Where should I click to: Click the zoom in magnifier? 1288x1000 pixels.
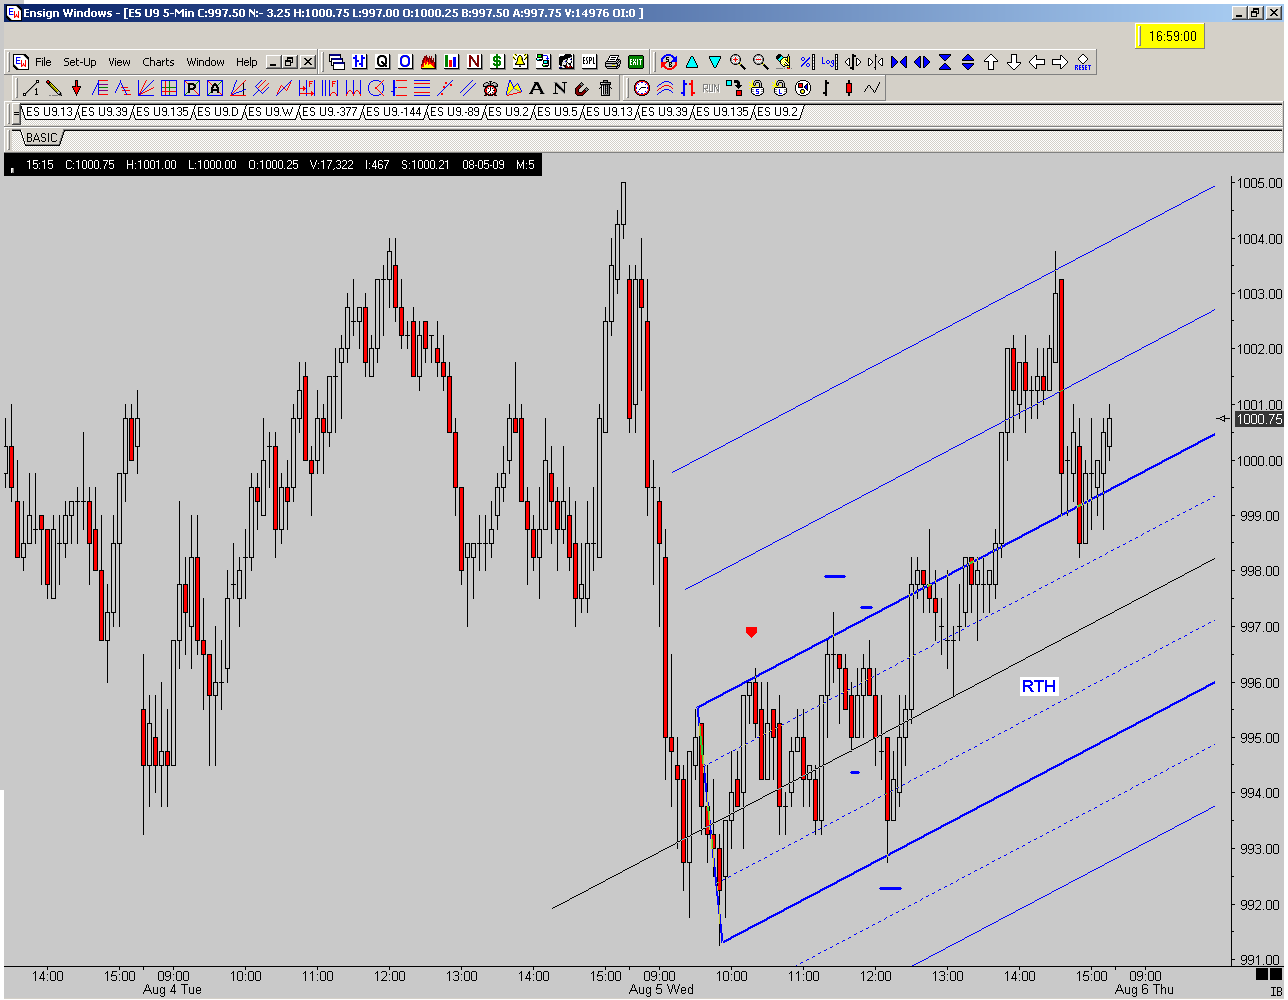pyautogui.click(x=738, y=62)
